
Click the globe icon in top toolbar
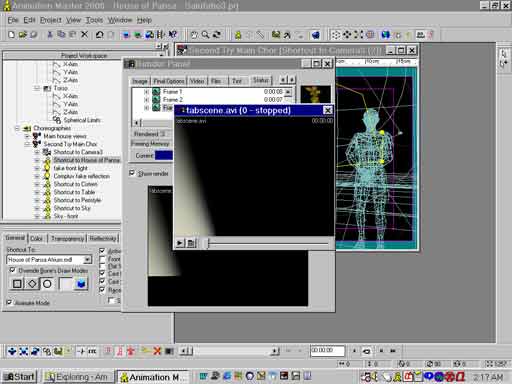(386, 35)
